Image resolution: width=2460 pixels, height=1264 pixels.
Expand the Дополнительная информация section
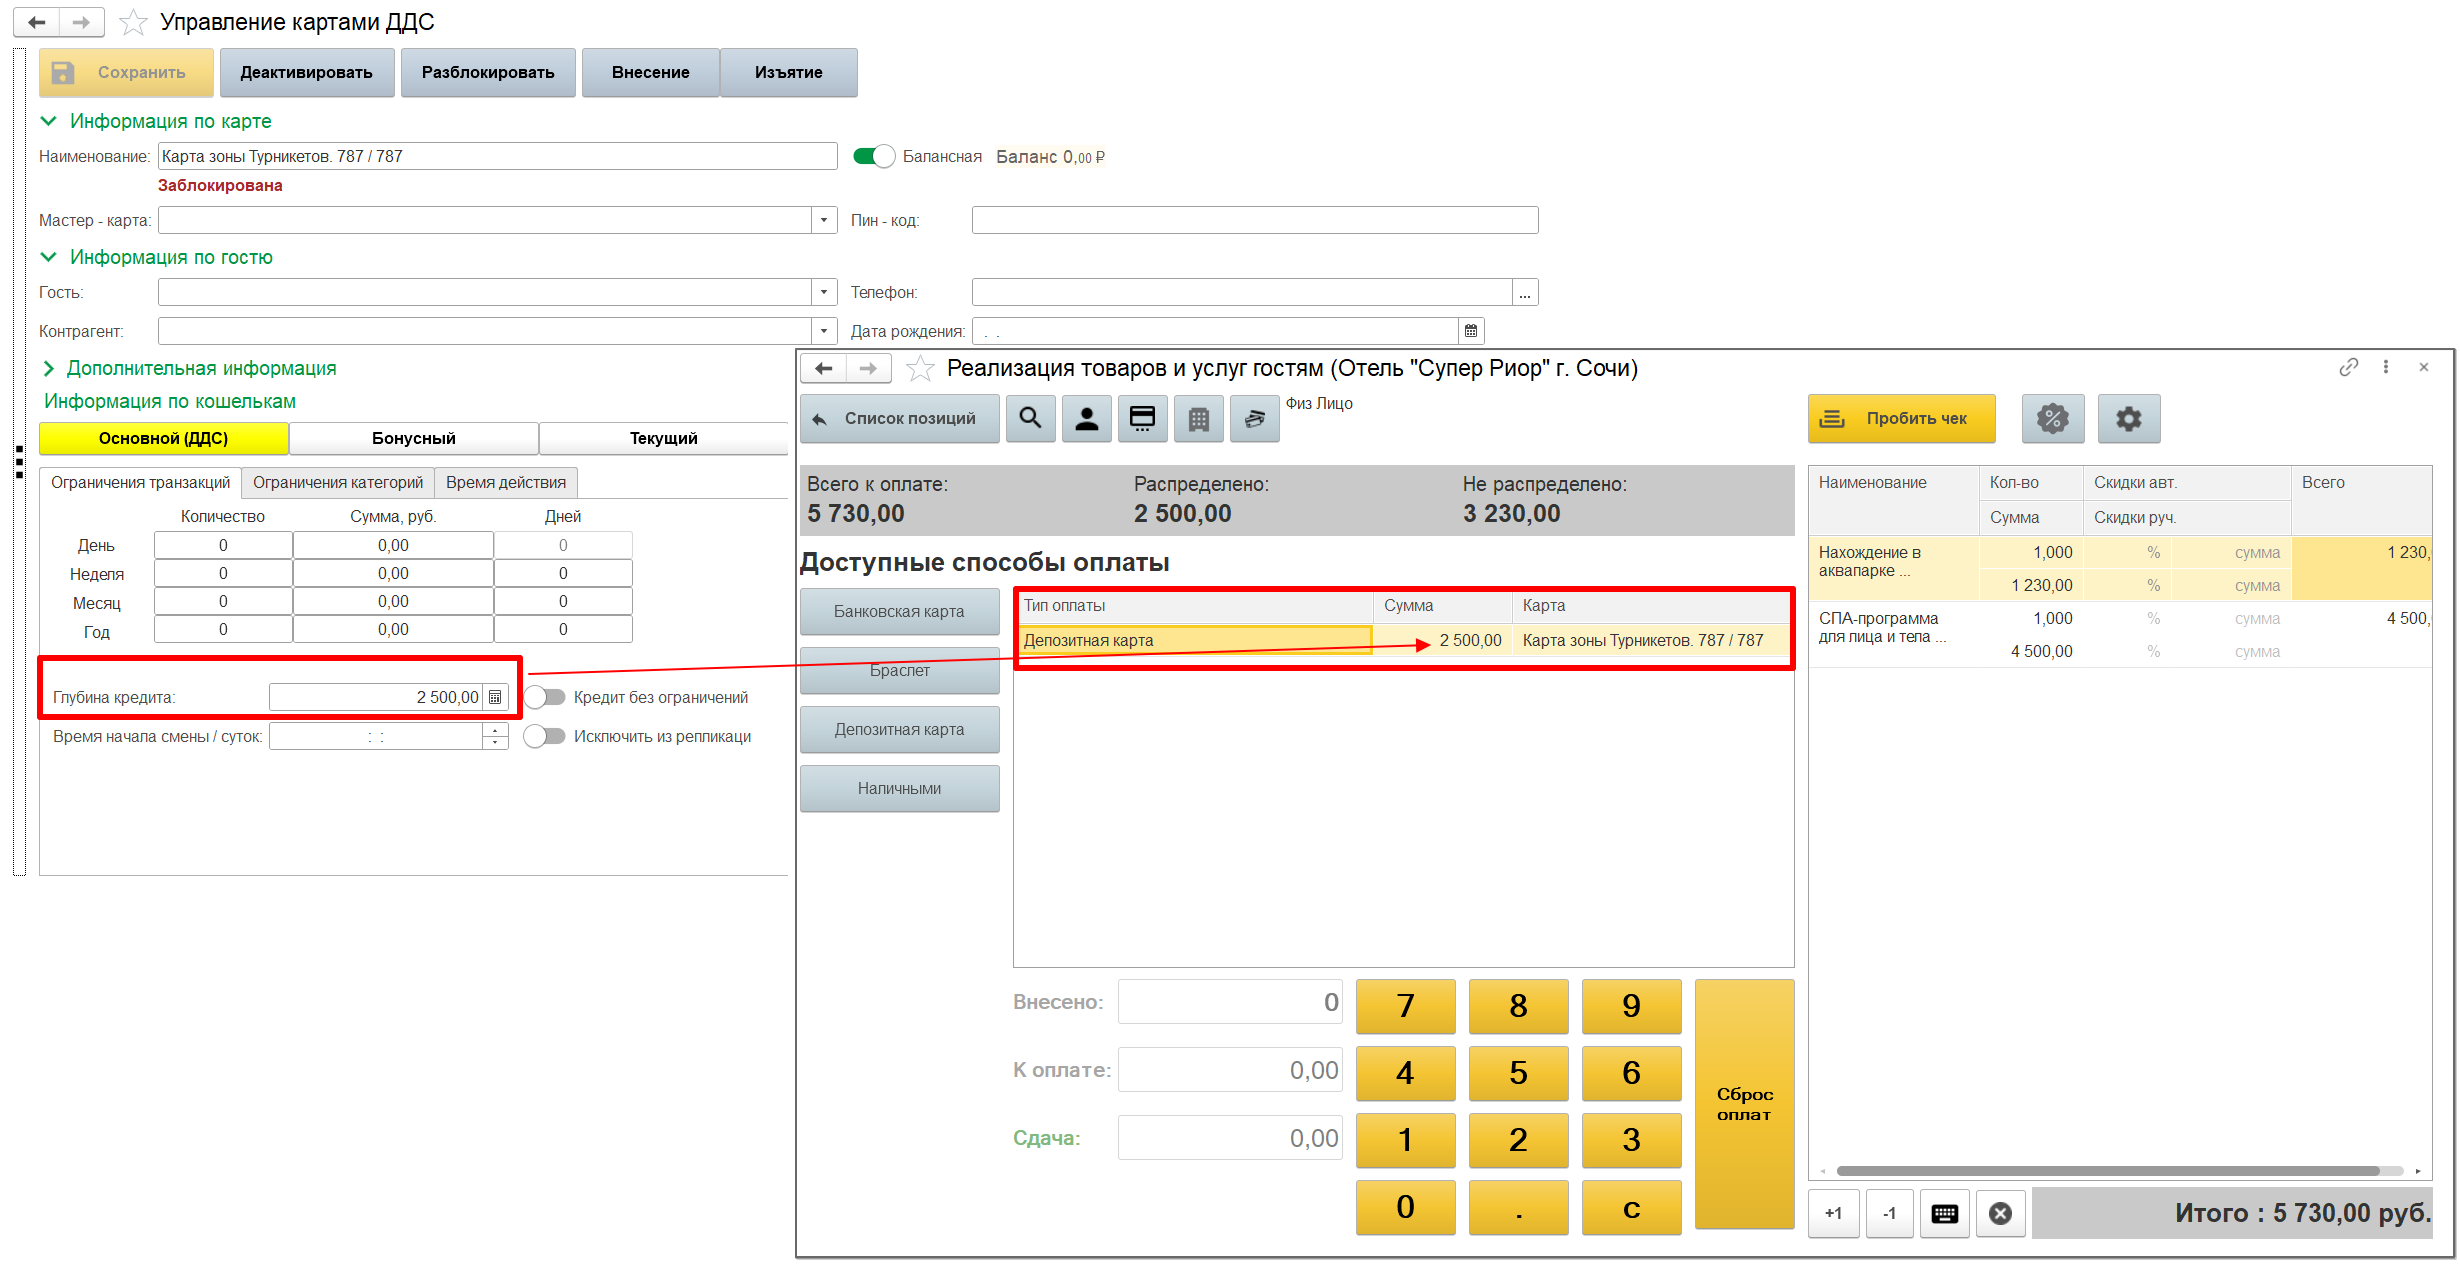[48, 368]
